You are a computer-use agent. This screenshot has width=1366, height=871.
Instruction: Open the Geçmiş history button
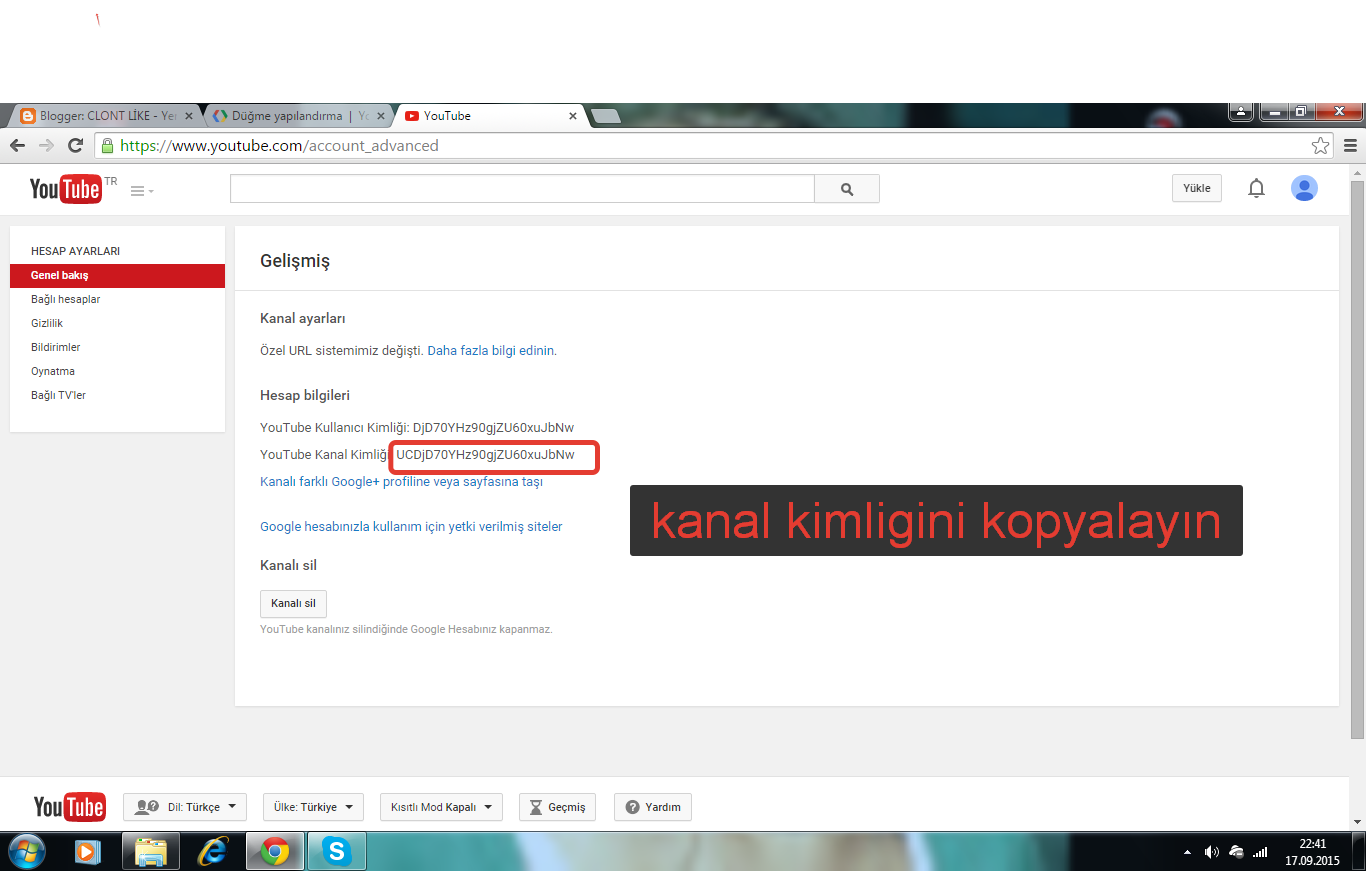coord(558,807)
